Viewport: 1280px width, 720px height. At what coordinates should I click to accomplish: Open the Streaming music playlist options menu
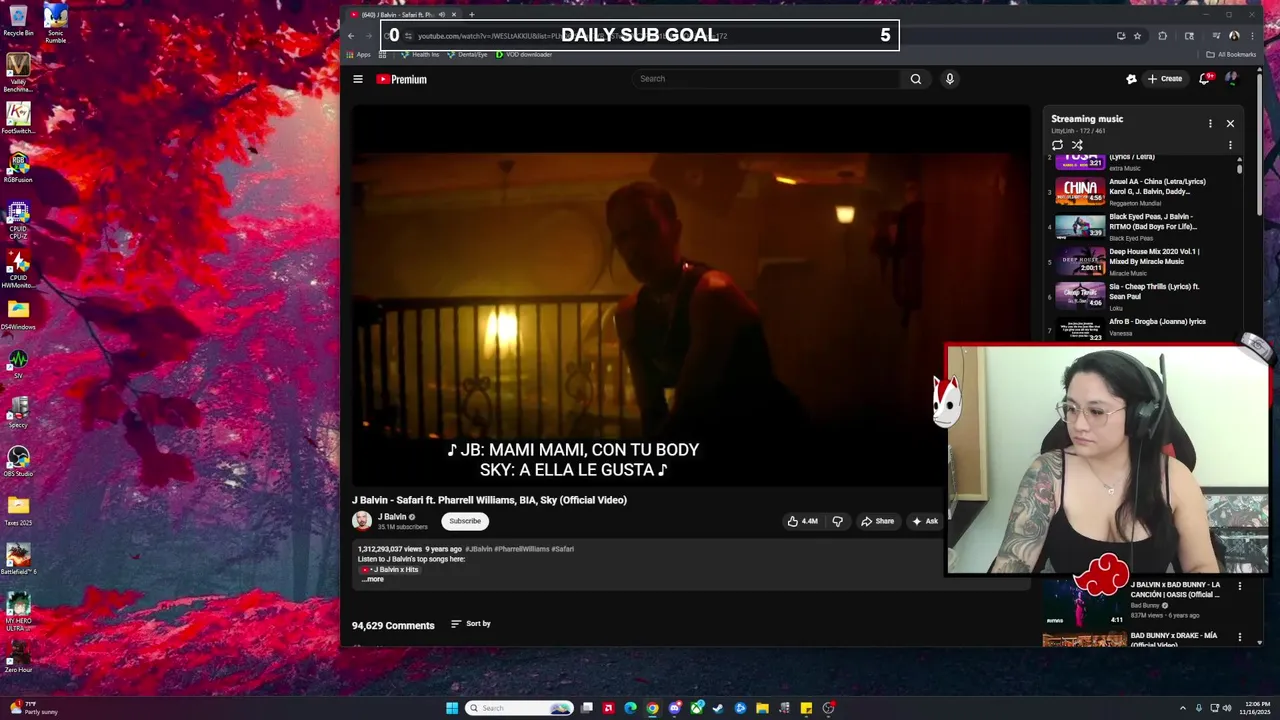[x=1210, y=123]
